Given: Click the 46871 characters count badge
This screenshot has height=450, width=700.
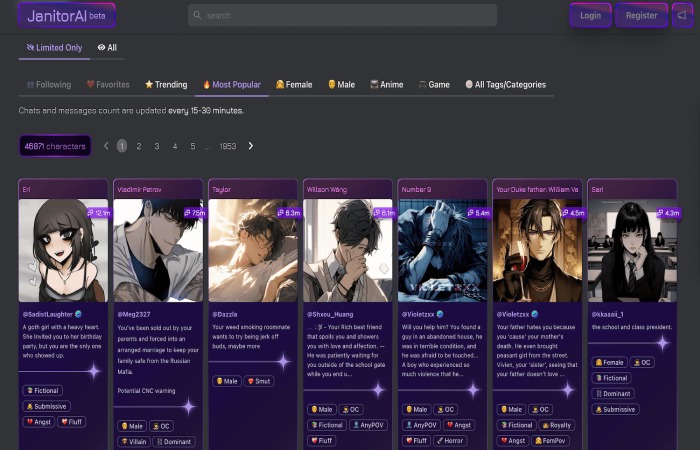Looking at the screenshot, I should pos(55,146).
